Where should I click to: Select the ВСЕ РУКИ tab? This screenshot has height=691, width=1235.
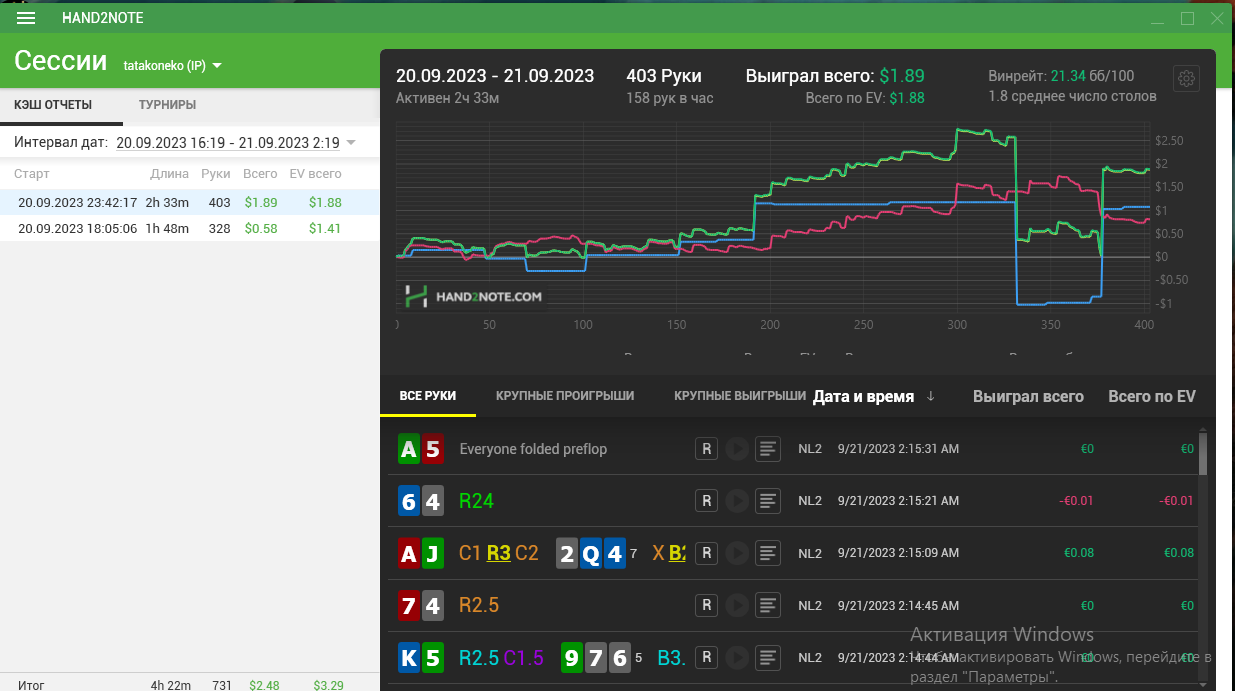coord(428,396)
